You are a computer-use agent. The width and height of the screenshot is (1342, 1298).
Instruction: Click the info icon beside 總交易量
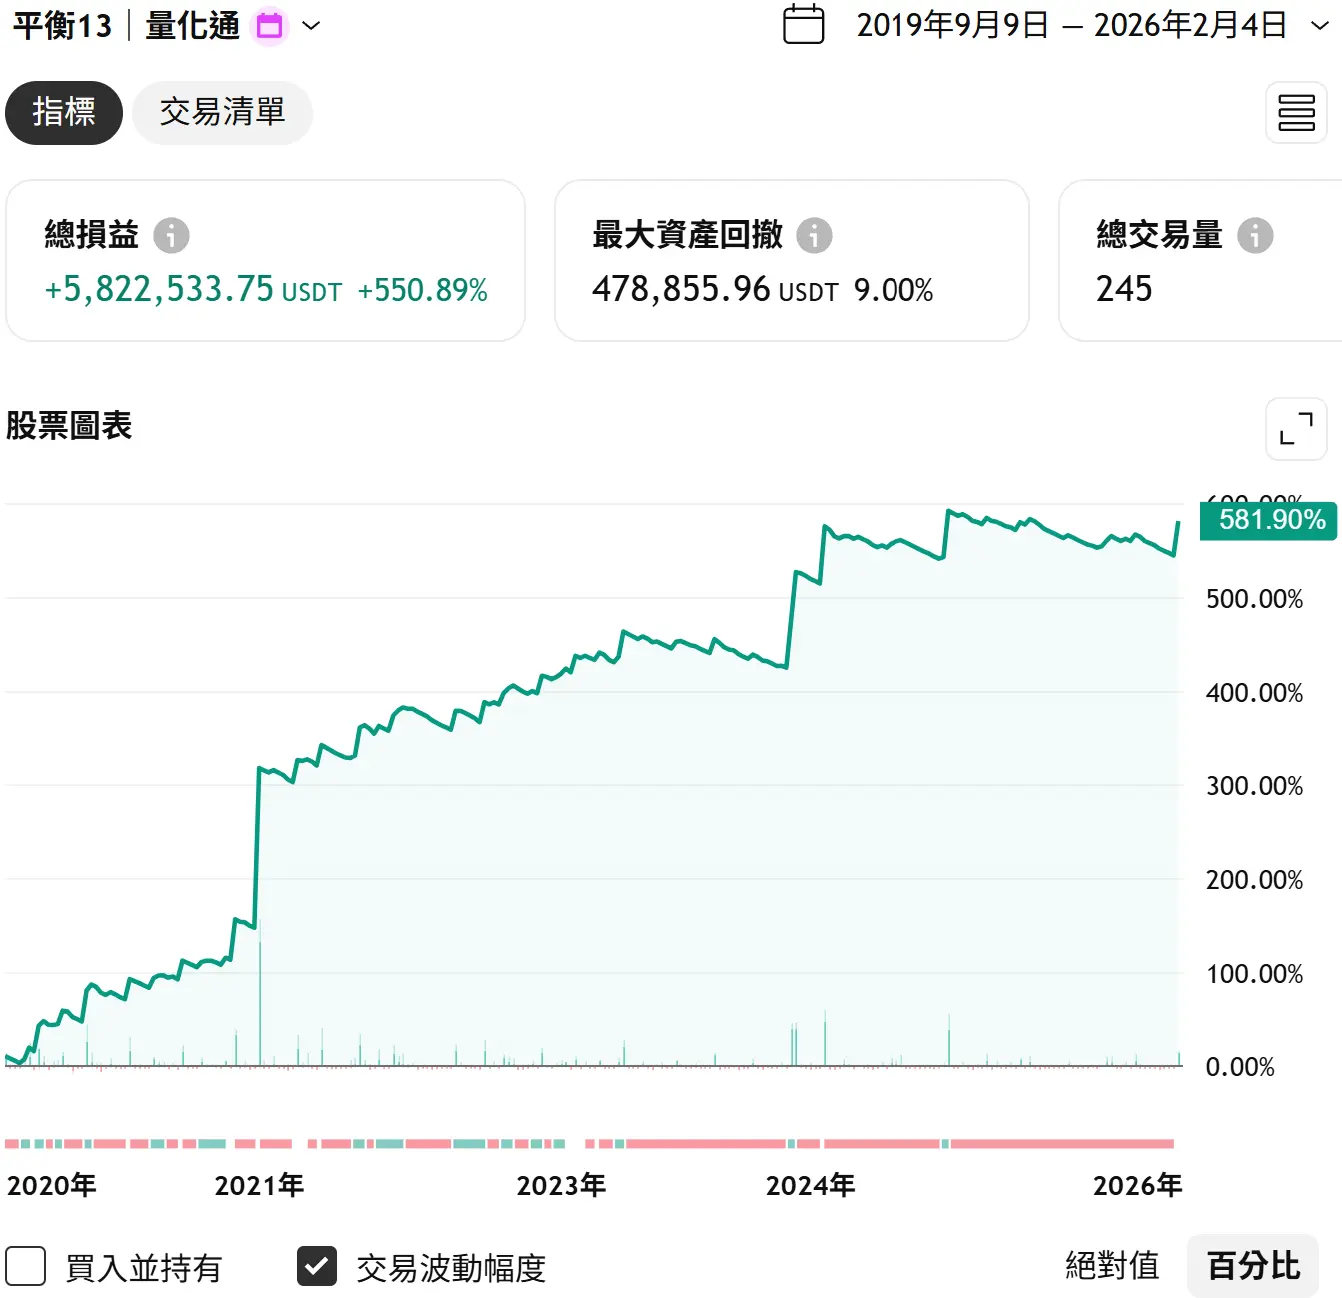coord(1255,236)
